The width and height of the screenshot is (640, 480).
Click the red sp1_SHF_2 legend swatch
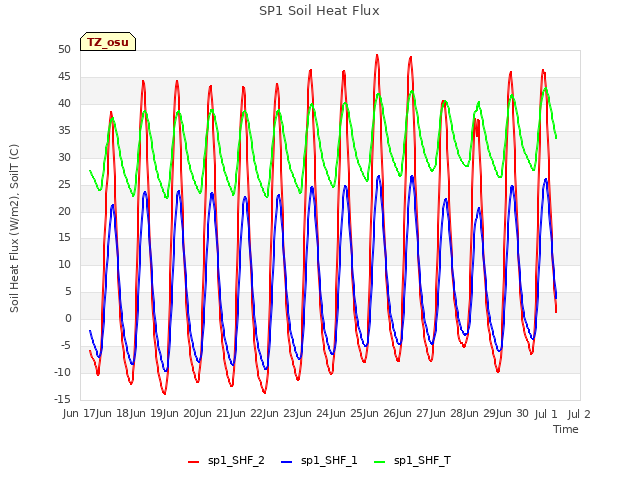click(193, 462)
